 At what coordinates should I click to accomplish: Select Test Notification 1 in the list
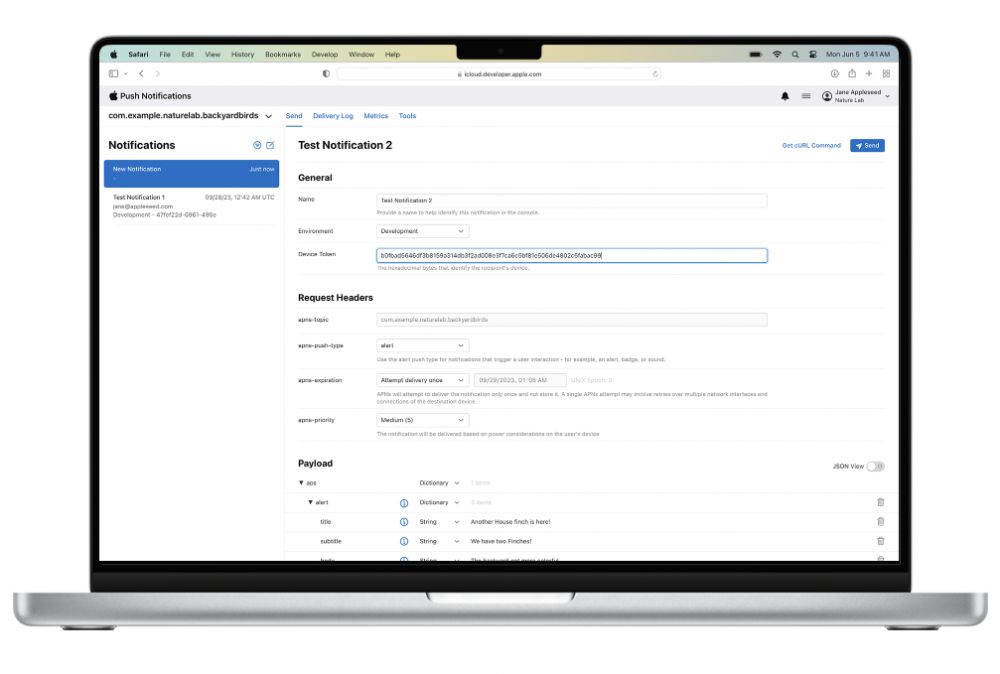[x=191, y=206]
